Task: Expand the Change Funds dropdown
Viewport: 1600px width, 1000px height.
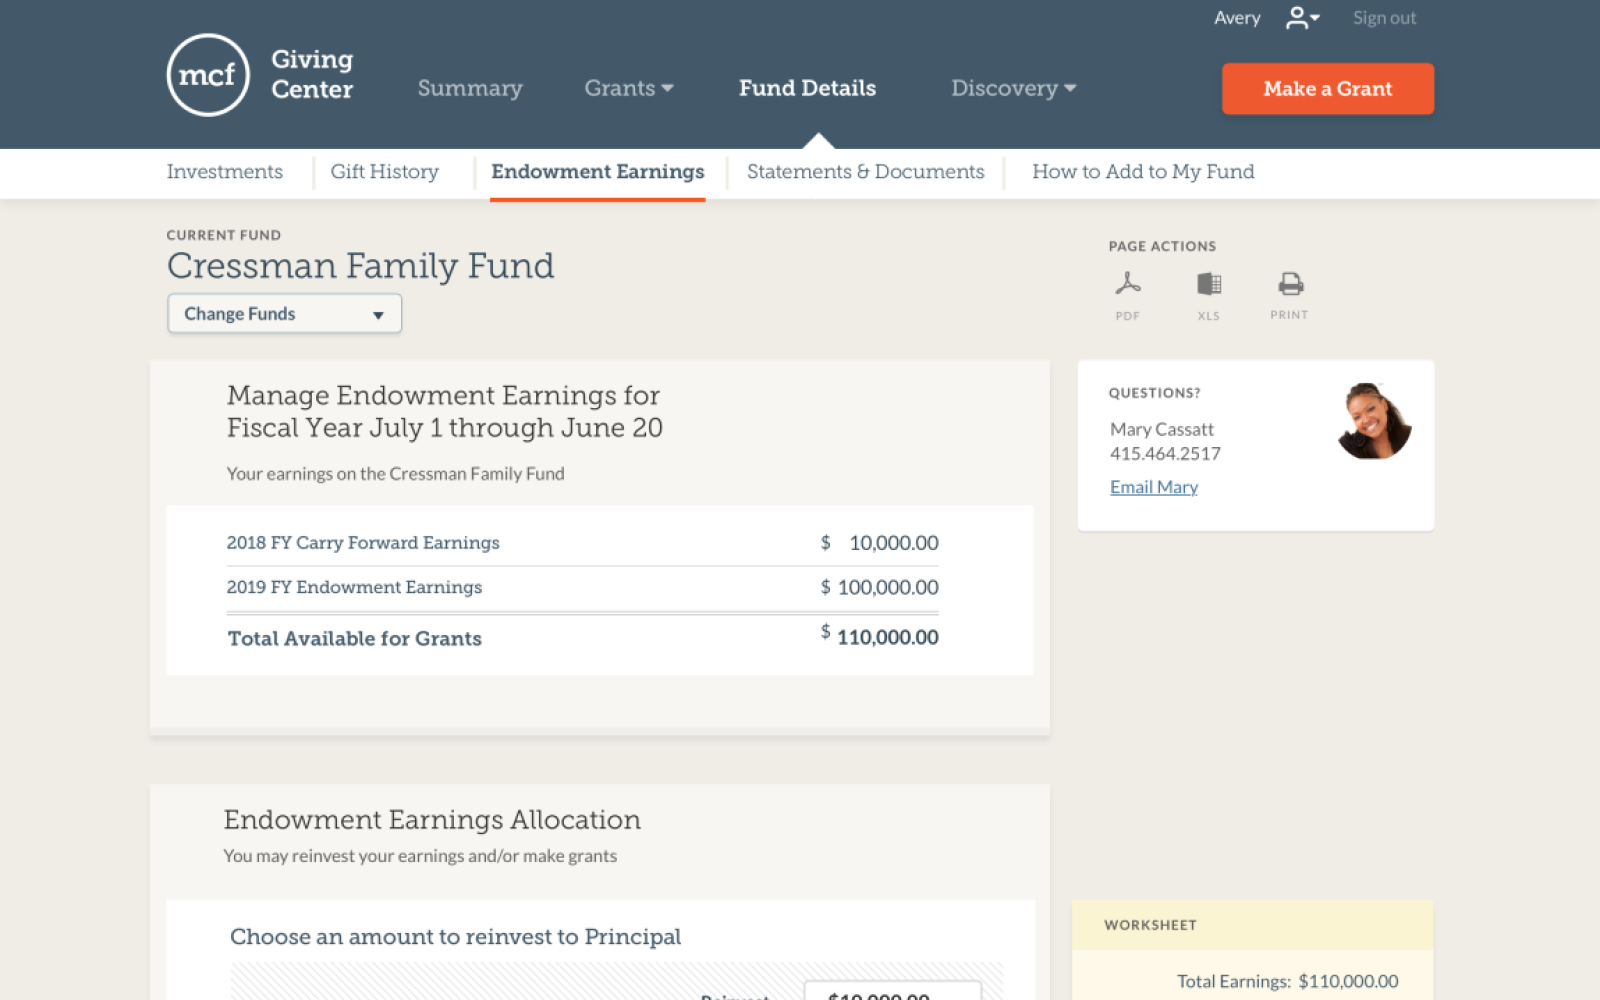Action: click(285, 314)
